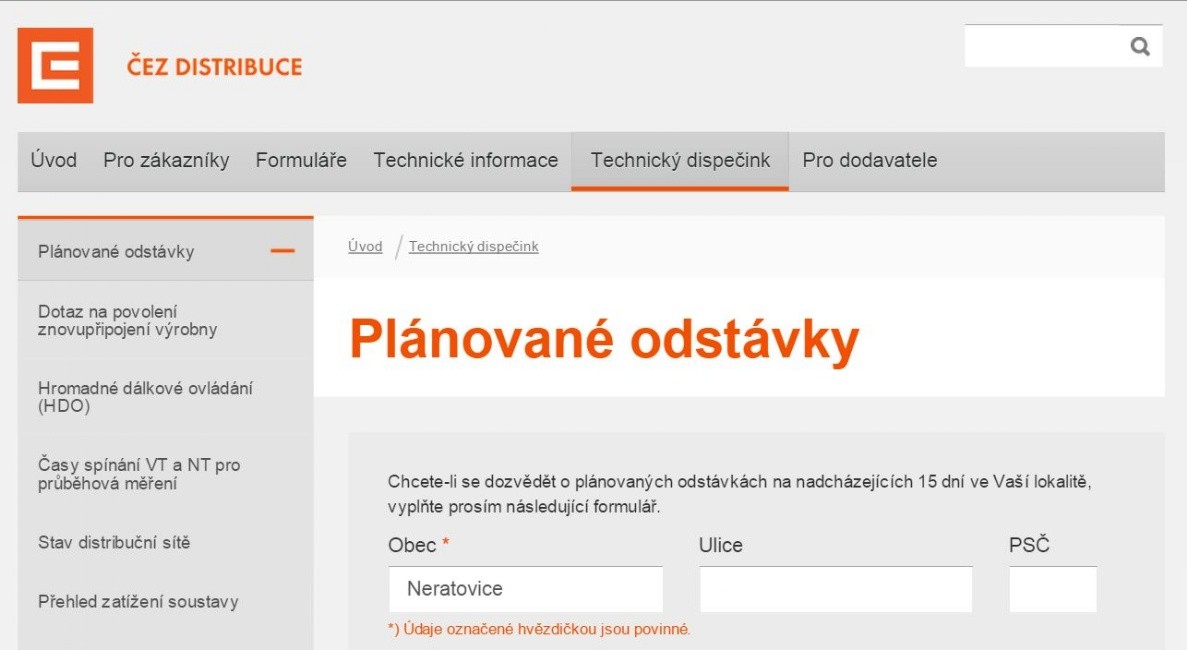
Task: Click the Technický dispečink breadcrumb link
Action: pyautogui.click(x=473, y=246)
